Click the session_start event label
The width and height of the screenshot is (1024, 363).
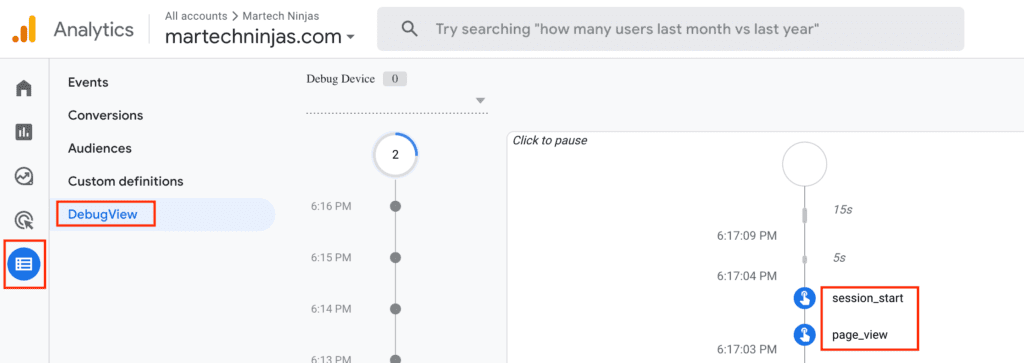click(x=867, y=298)
